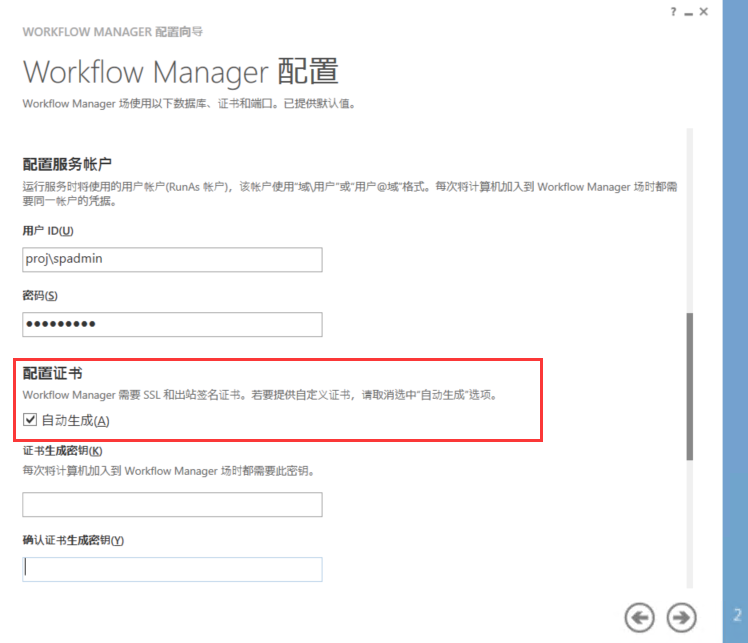
Task: Click the 证书生成密钥(K) label
Action: coord(62,451)
